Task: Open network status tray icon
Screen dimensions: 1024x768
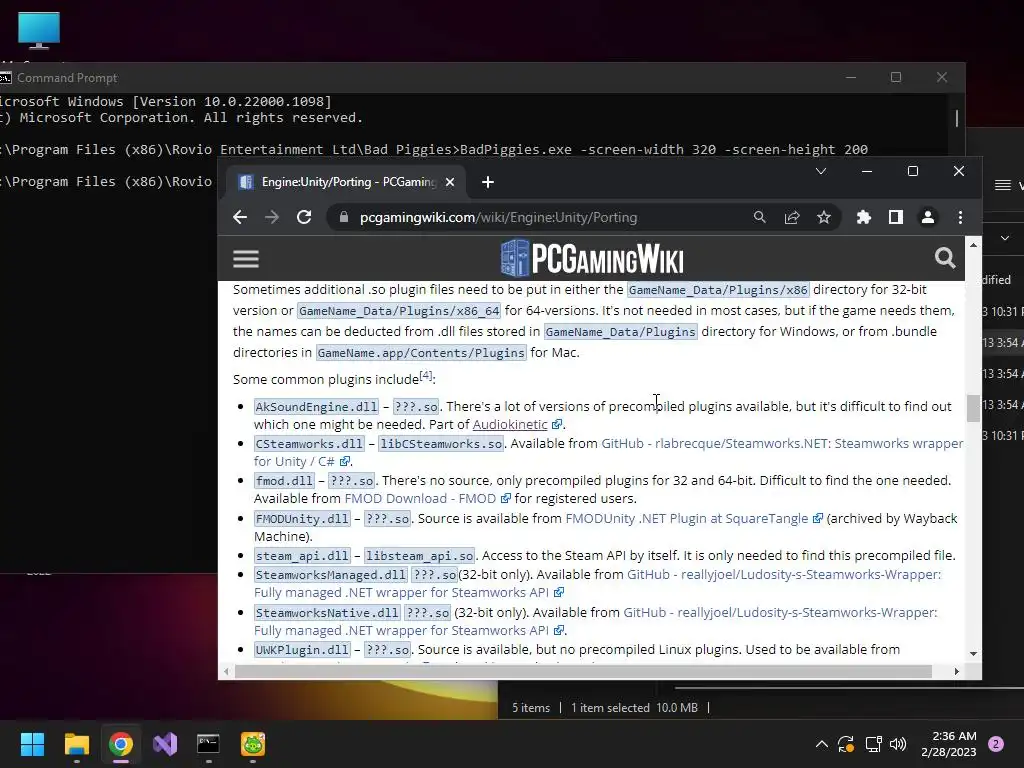Action: (x=873, y=744)
